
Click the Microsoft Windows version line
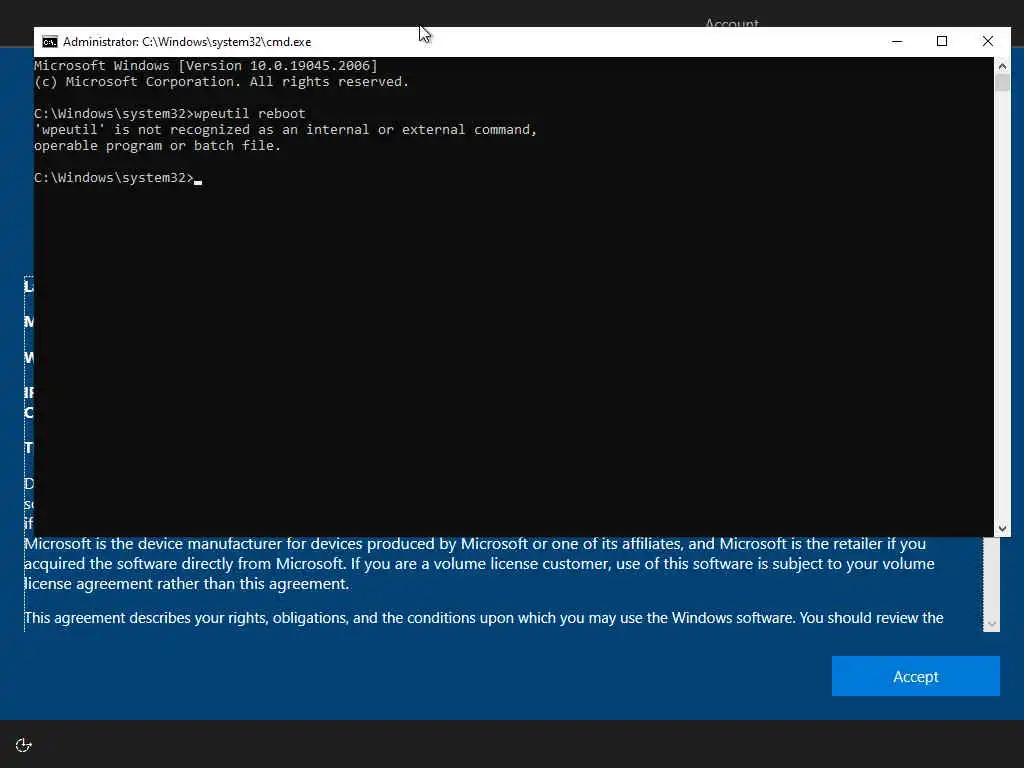click(x=206, y=65)
